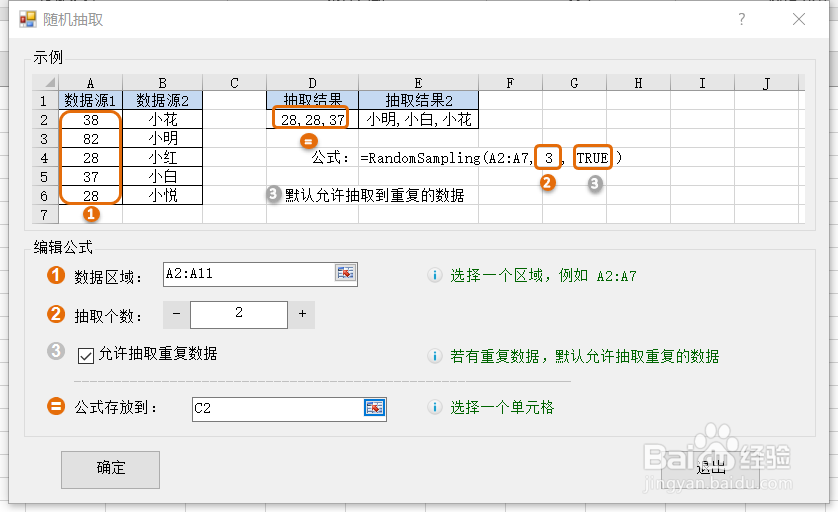Click the info icon beside 选择一个区域 hint
This screenshot has height=512, width=838.
[434, 275]
